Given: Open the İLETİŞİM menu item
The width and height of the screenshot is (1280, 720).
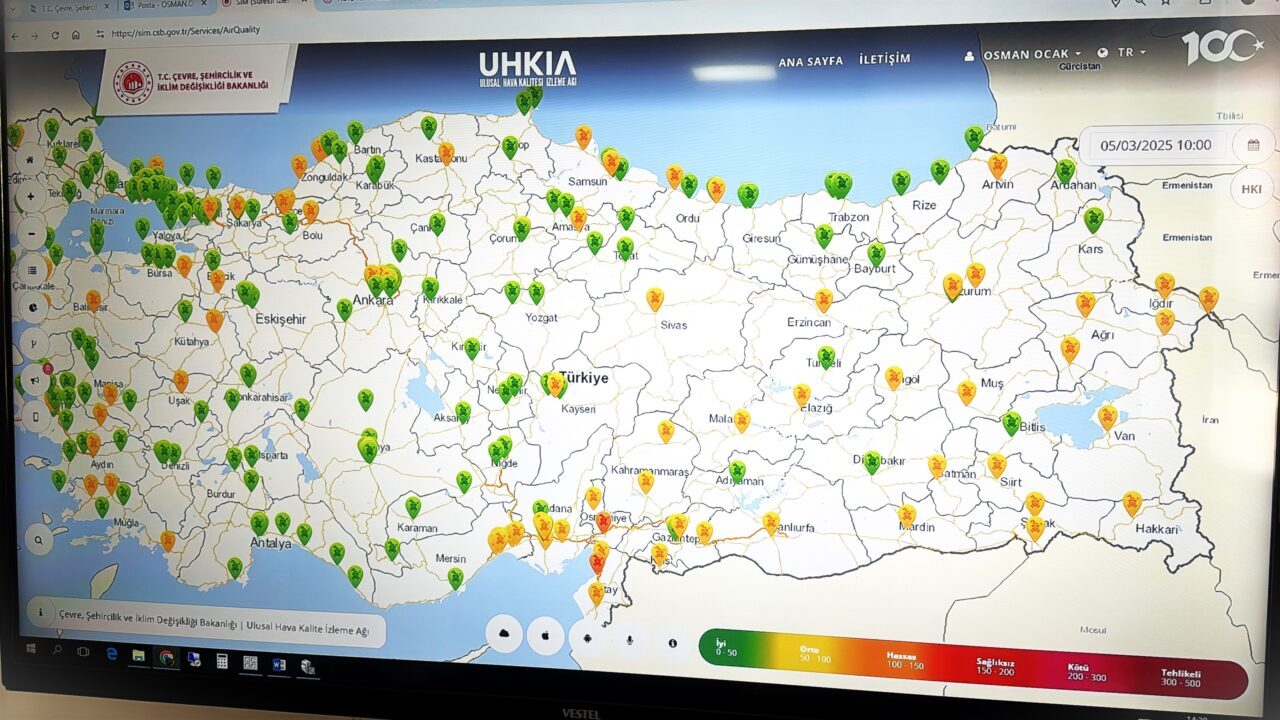Looking at the screenshot, I should pyautogui.click(x=885, y=59).
